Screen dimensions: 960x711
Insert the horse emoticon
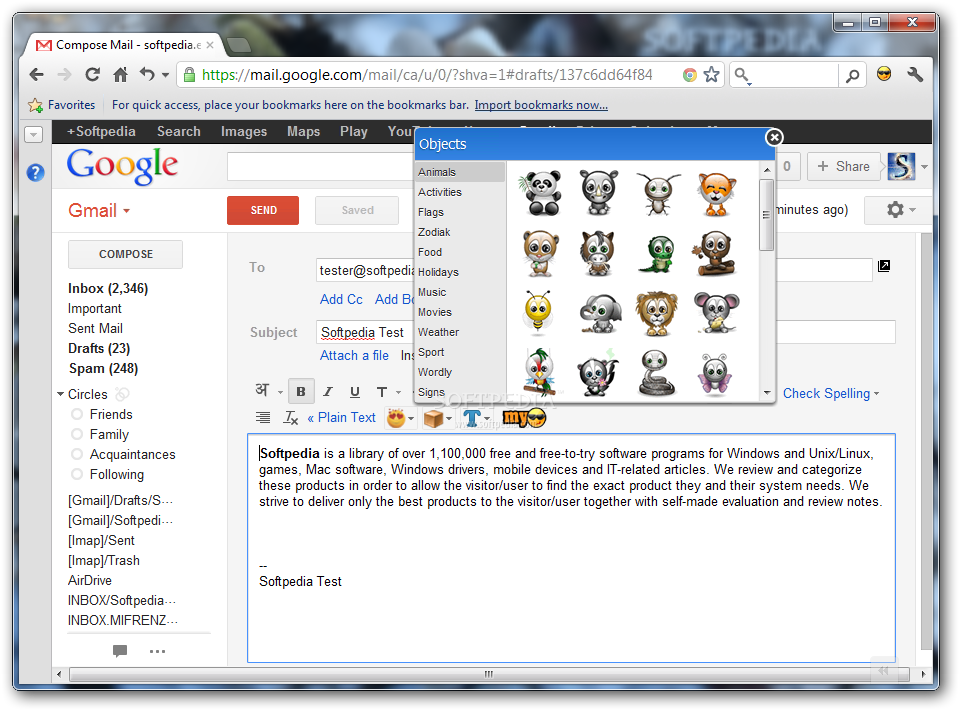tap(598, 254)
